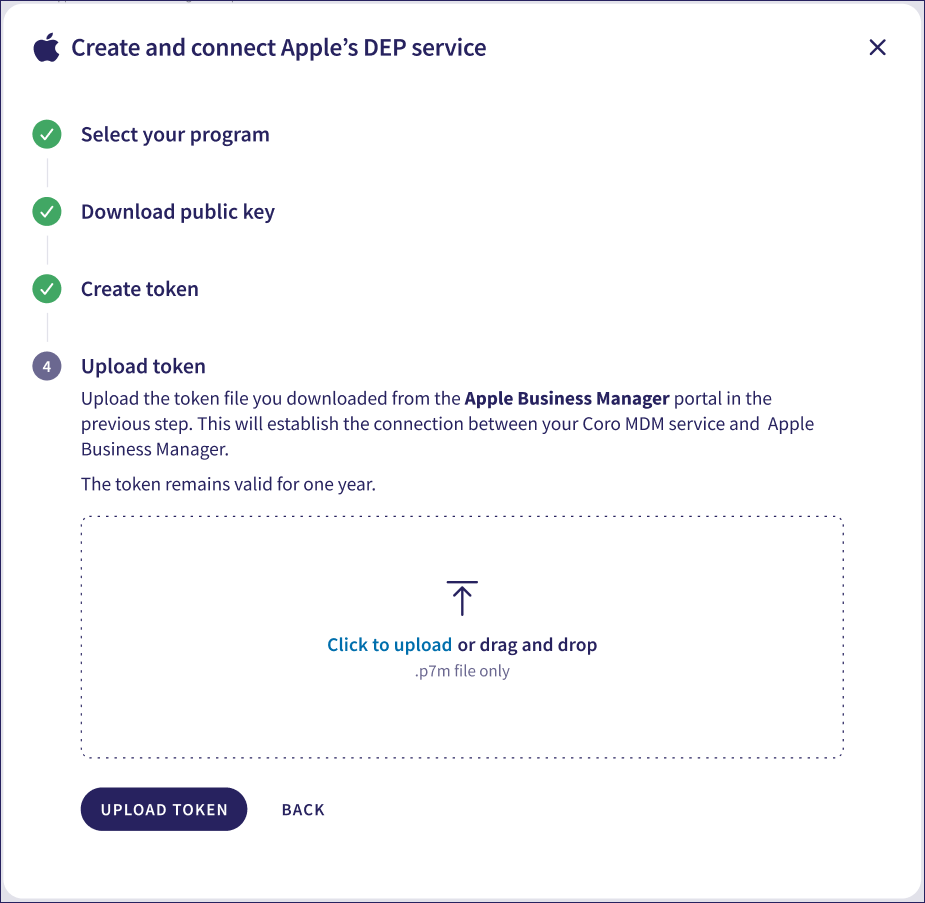925x903 pixels.
Task: Click the dialog title 'Create and connect Apple's DEP service'
Action: [278, 47]
